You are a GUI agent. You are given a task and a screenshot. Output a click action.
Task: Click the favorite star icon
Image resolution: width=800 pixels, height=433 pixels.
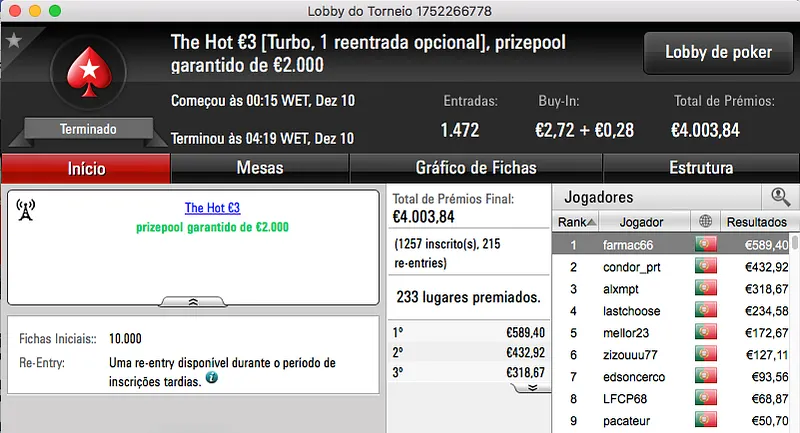click(14, 40)
